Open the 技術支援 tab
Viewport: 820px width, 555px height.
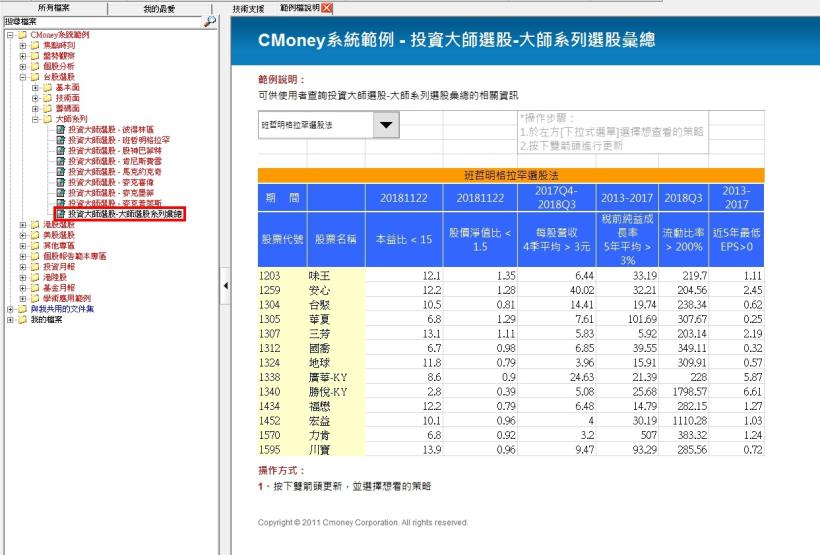point(248,8)
